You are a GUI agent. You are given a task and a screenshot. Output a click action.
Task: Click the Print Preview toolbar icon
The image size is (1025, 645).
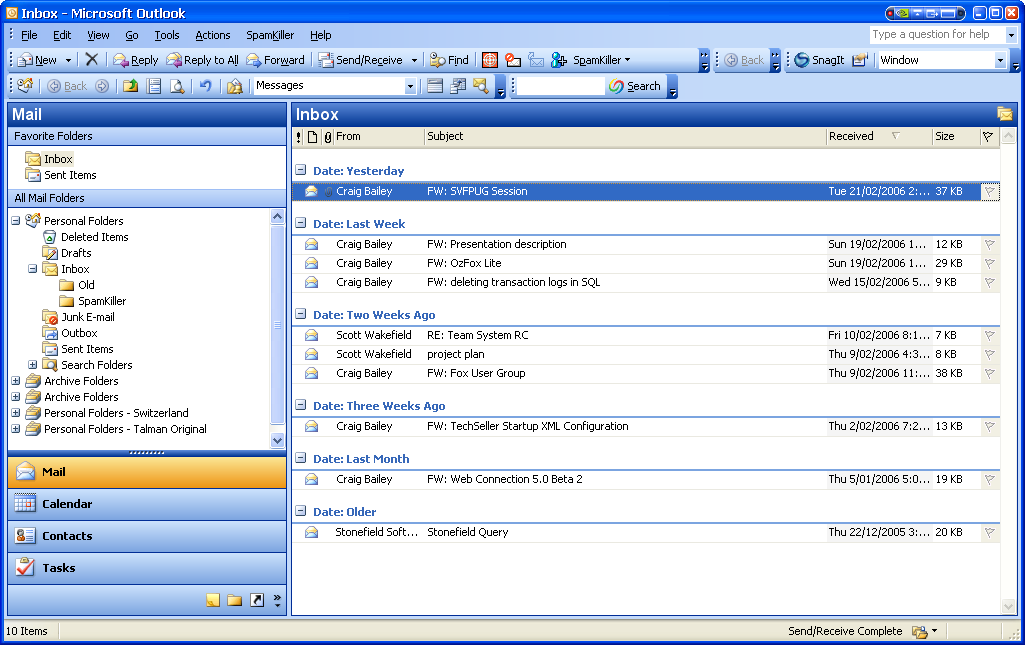pyautogui.click(x=177, y=86)
